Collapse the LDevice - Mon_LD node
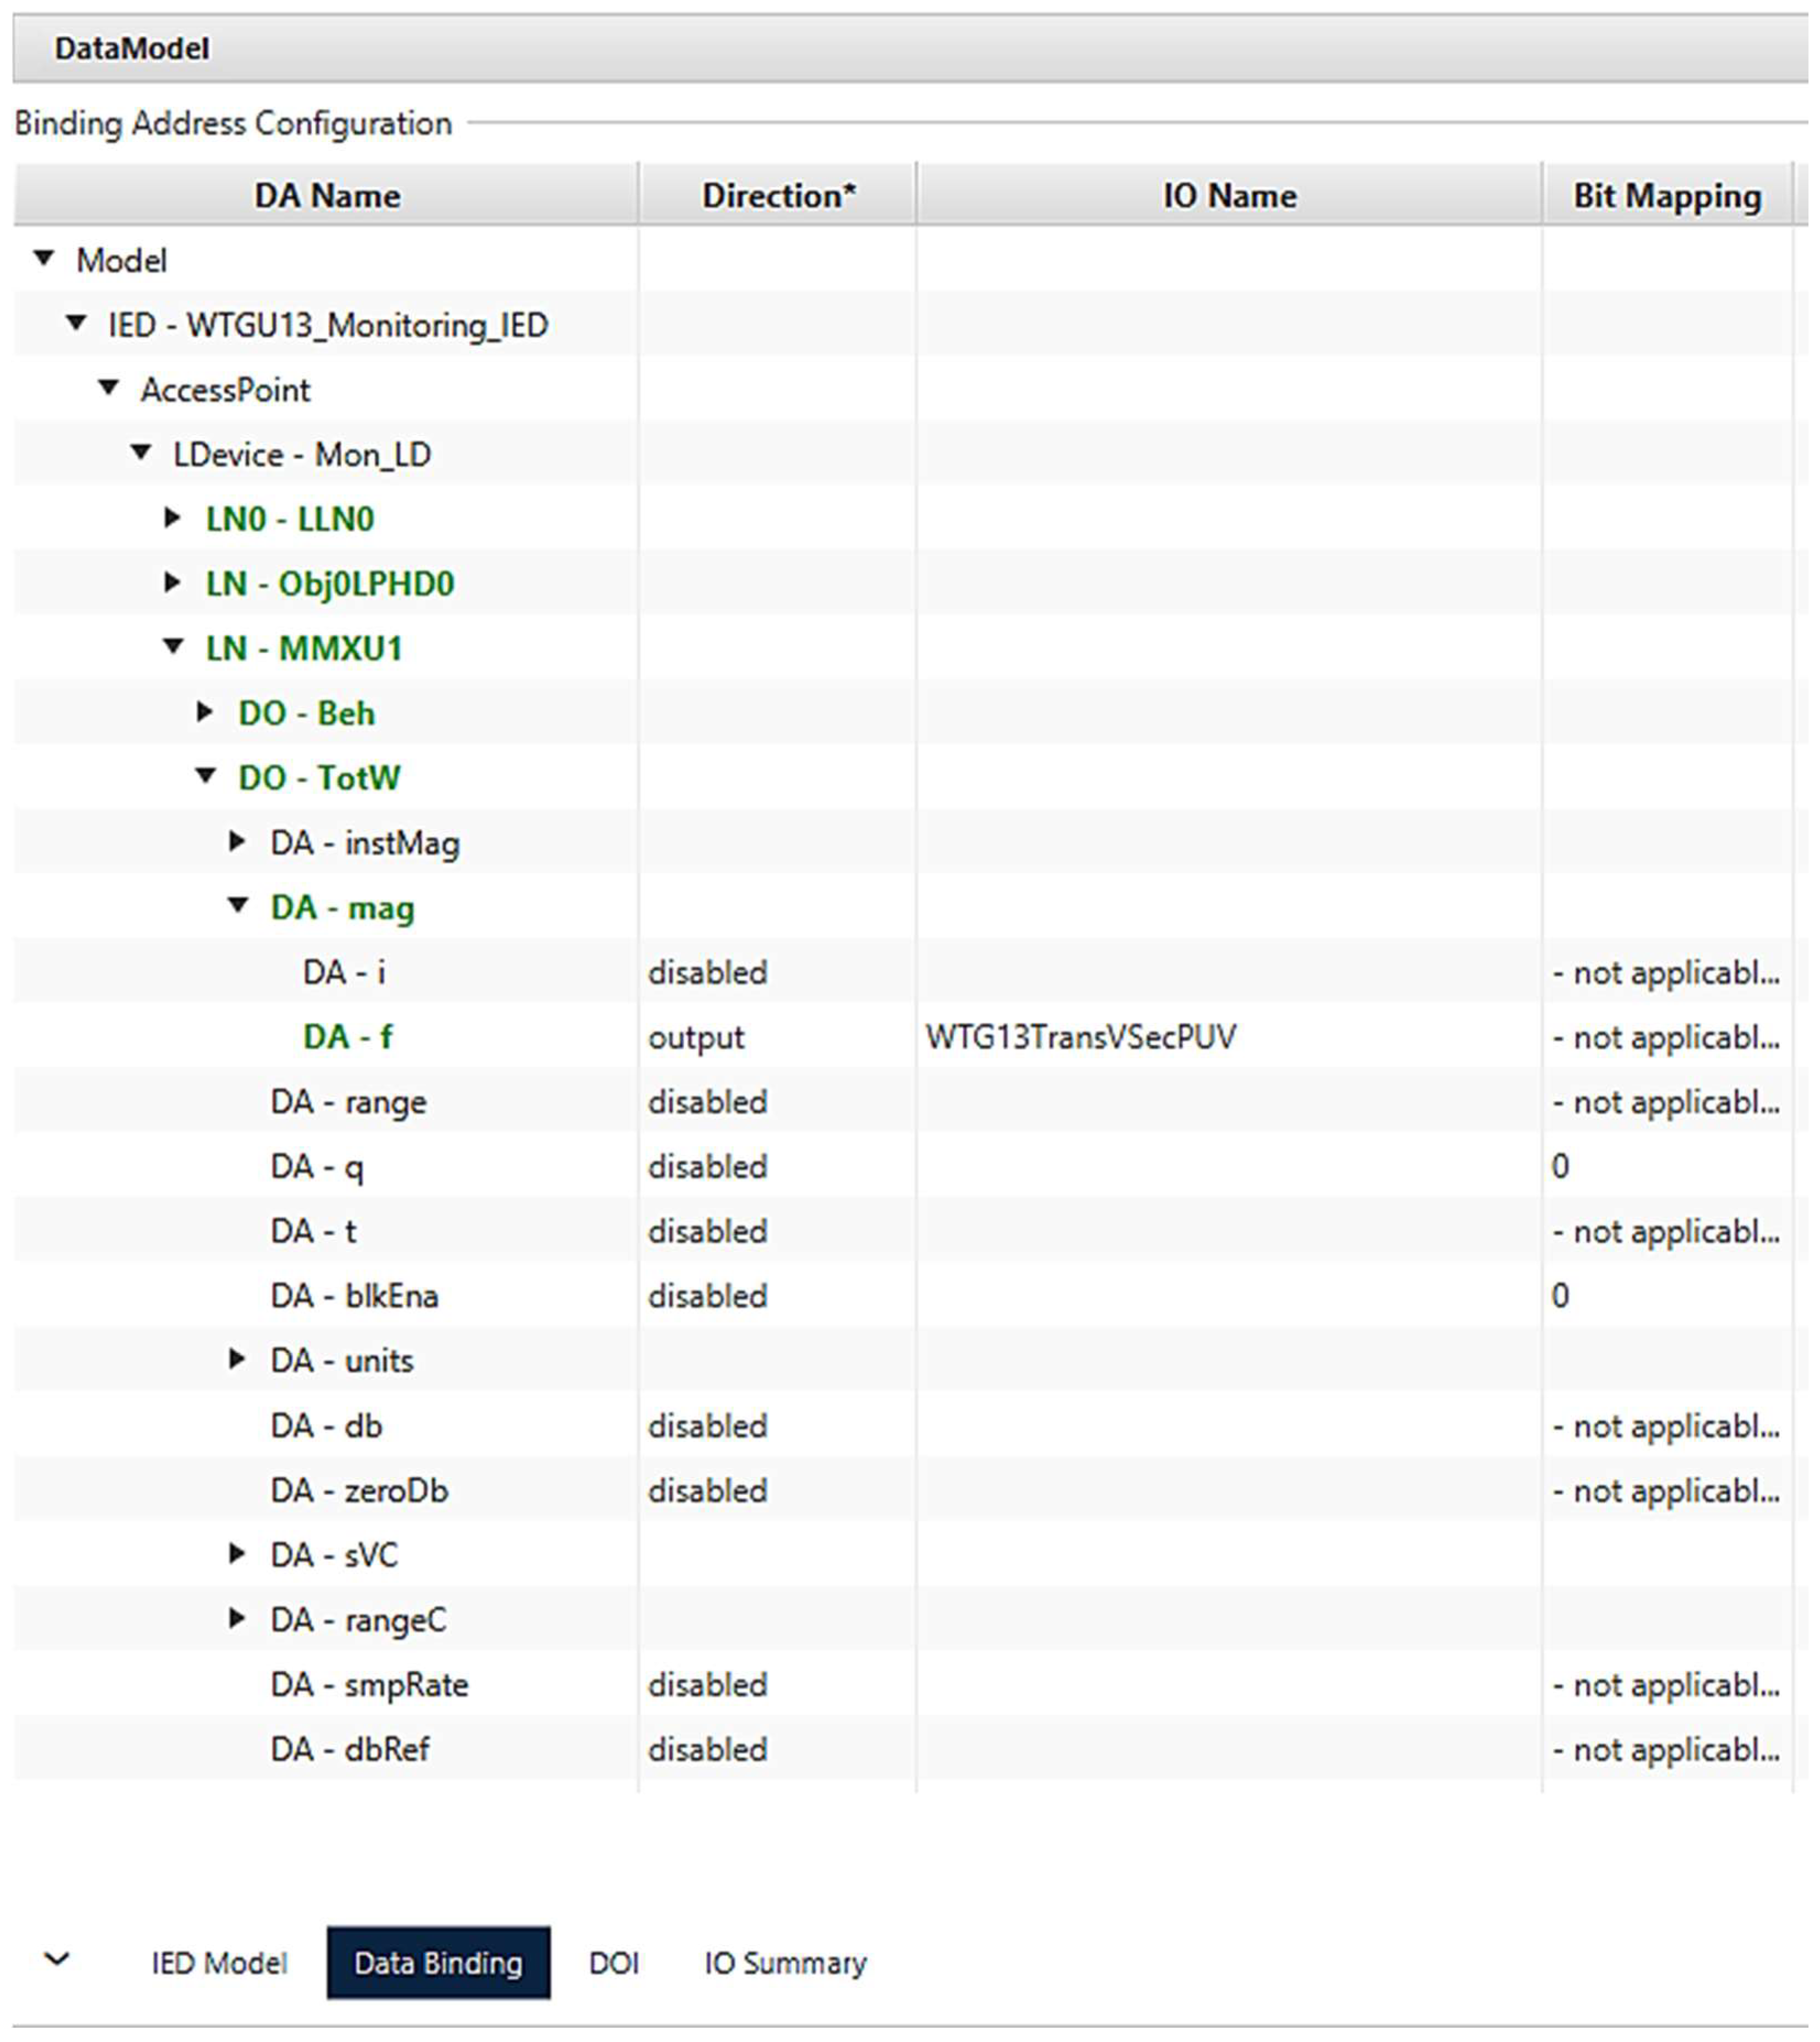The width and height of the screenshot is (1820, 2042). click(x=141, y=453)
